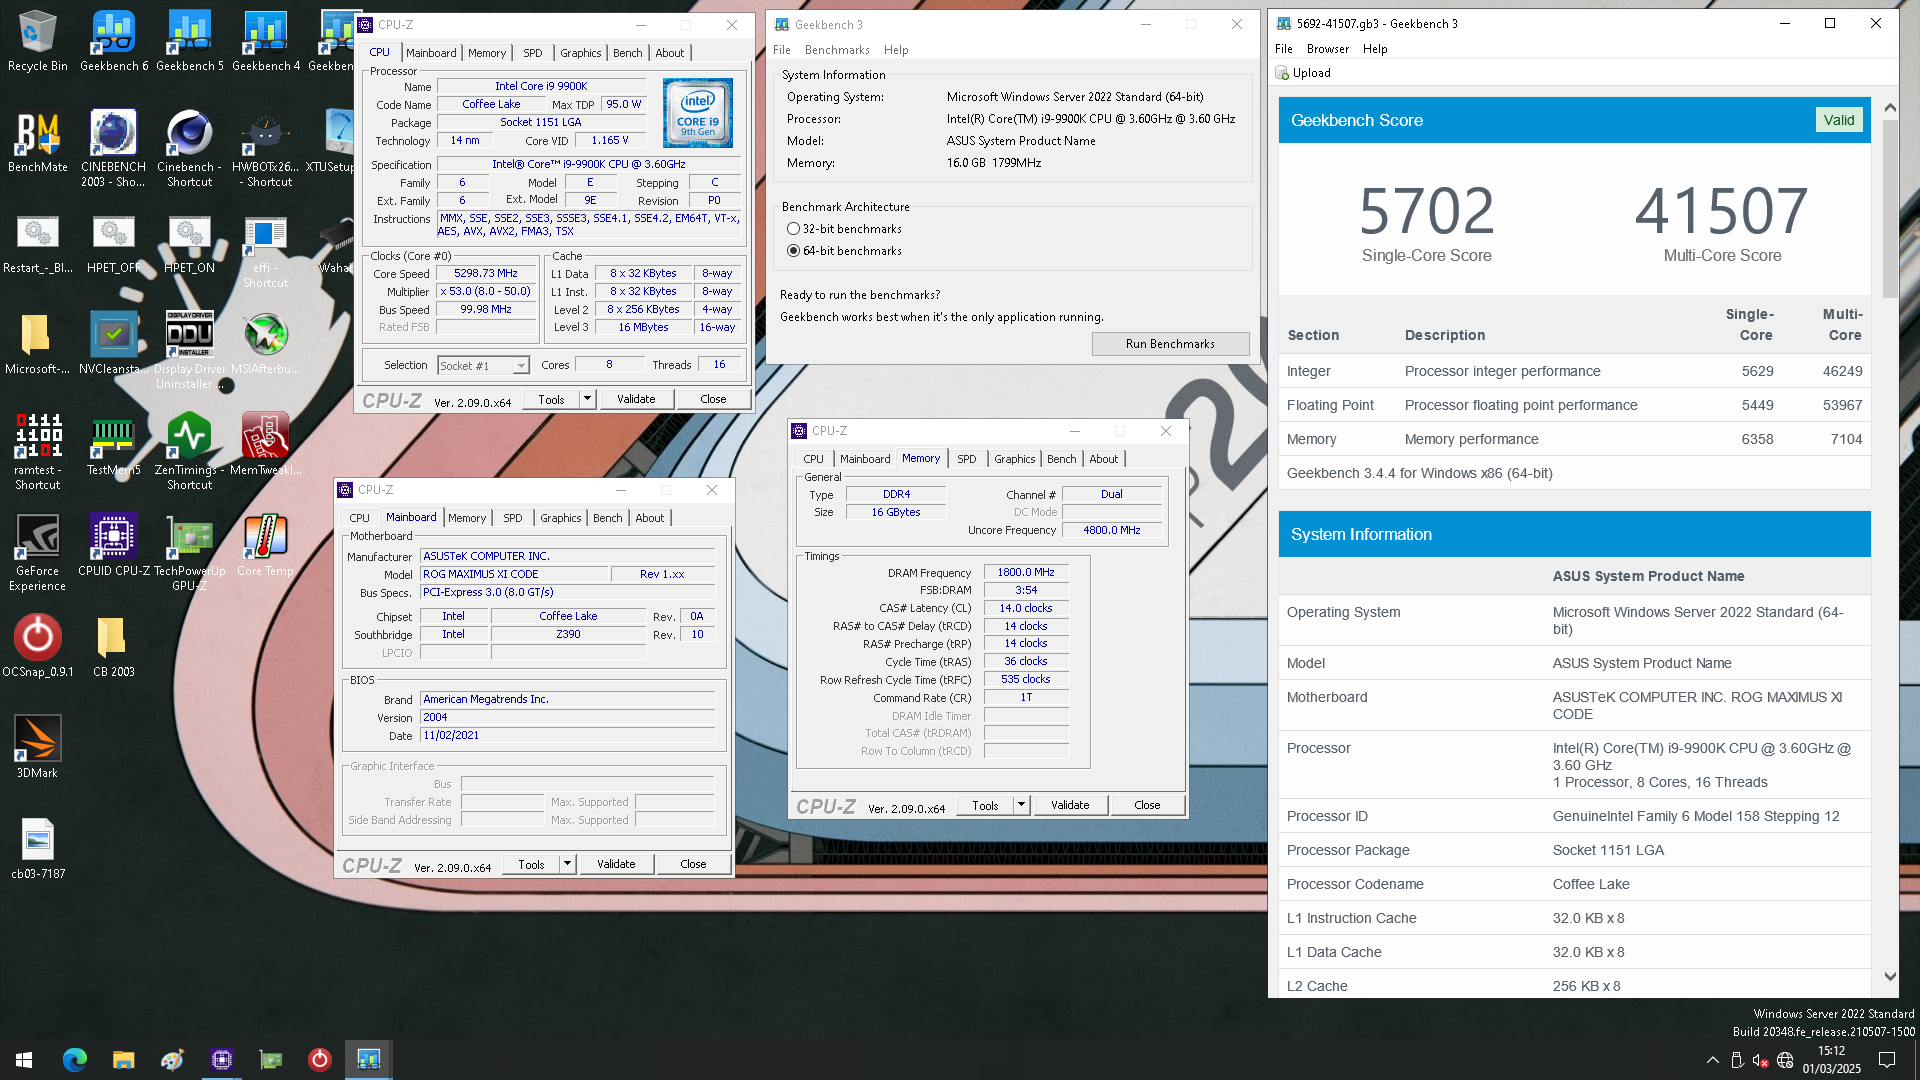Switch to Mainboard tab in top CPU-Z window

[x=431, y=53]
